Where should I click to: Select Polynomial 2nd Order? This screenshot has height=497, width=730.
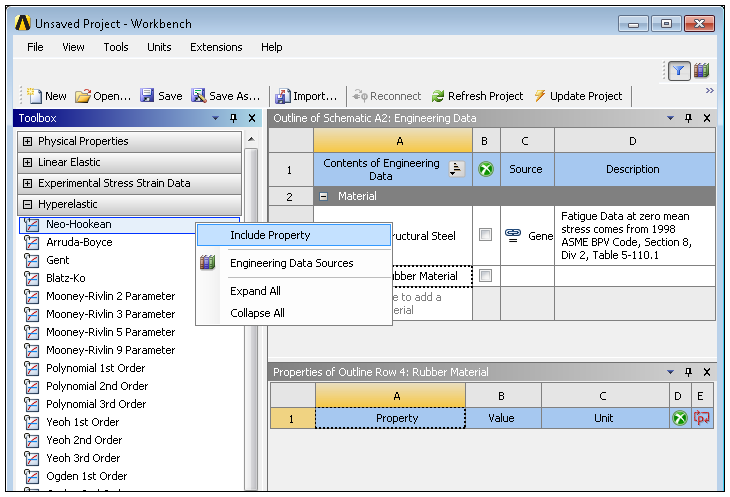[97, 386]
